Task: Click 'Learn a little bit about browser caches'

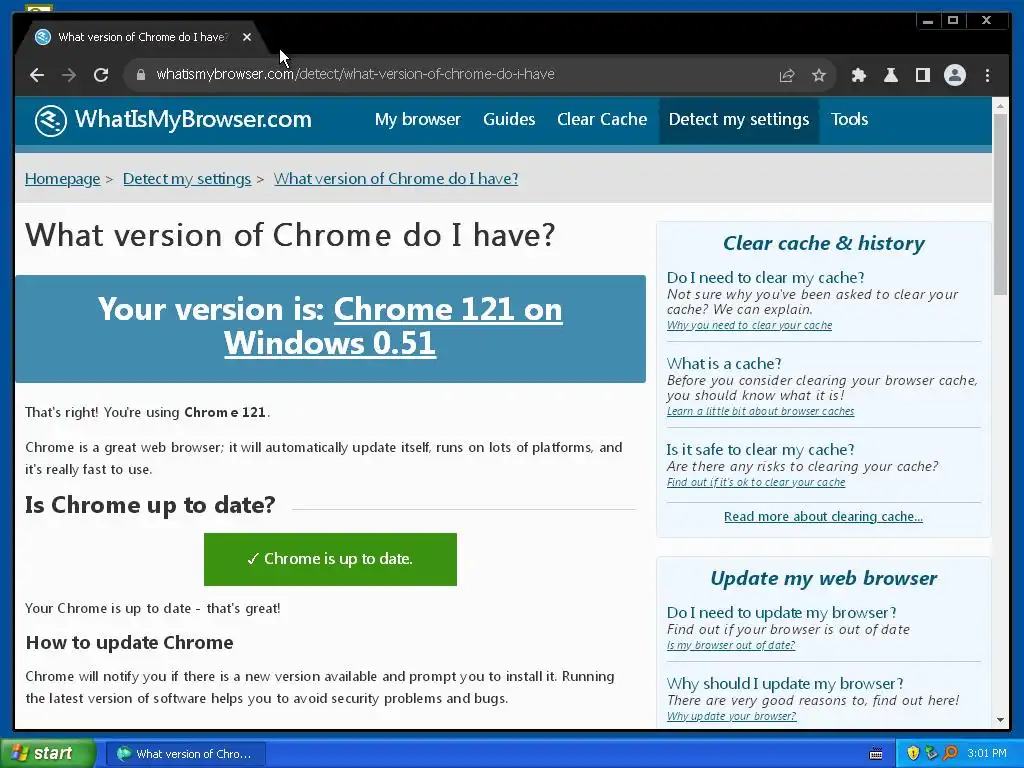Action: click(x=760, y=411)
